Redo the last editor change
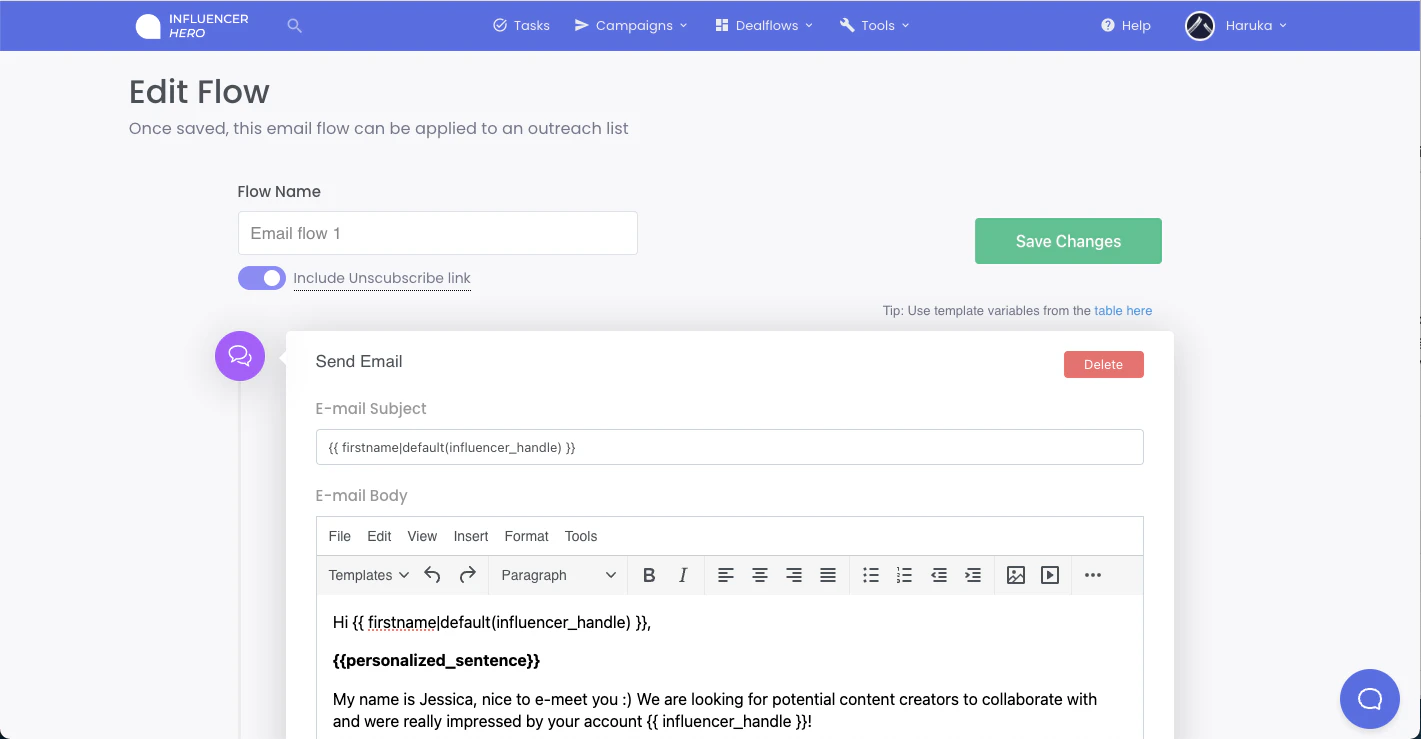Viewport: 1421px width, 739px height. tap(467, 575)
